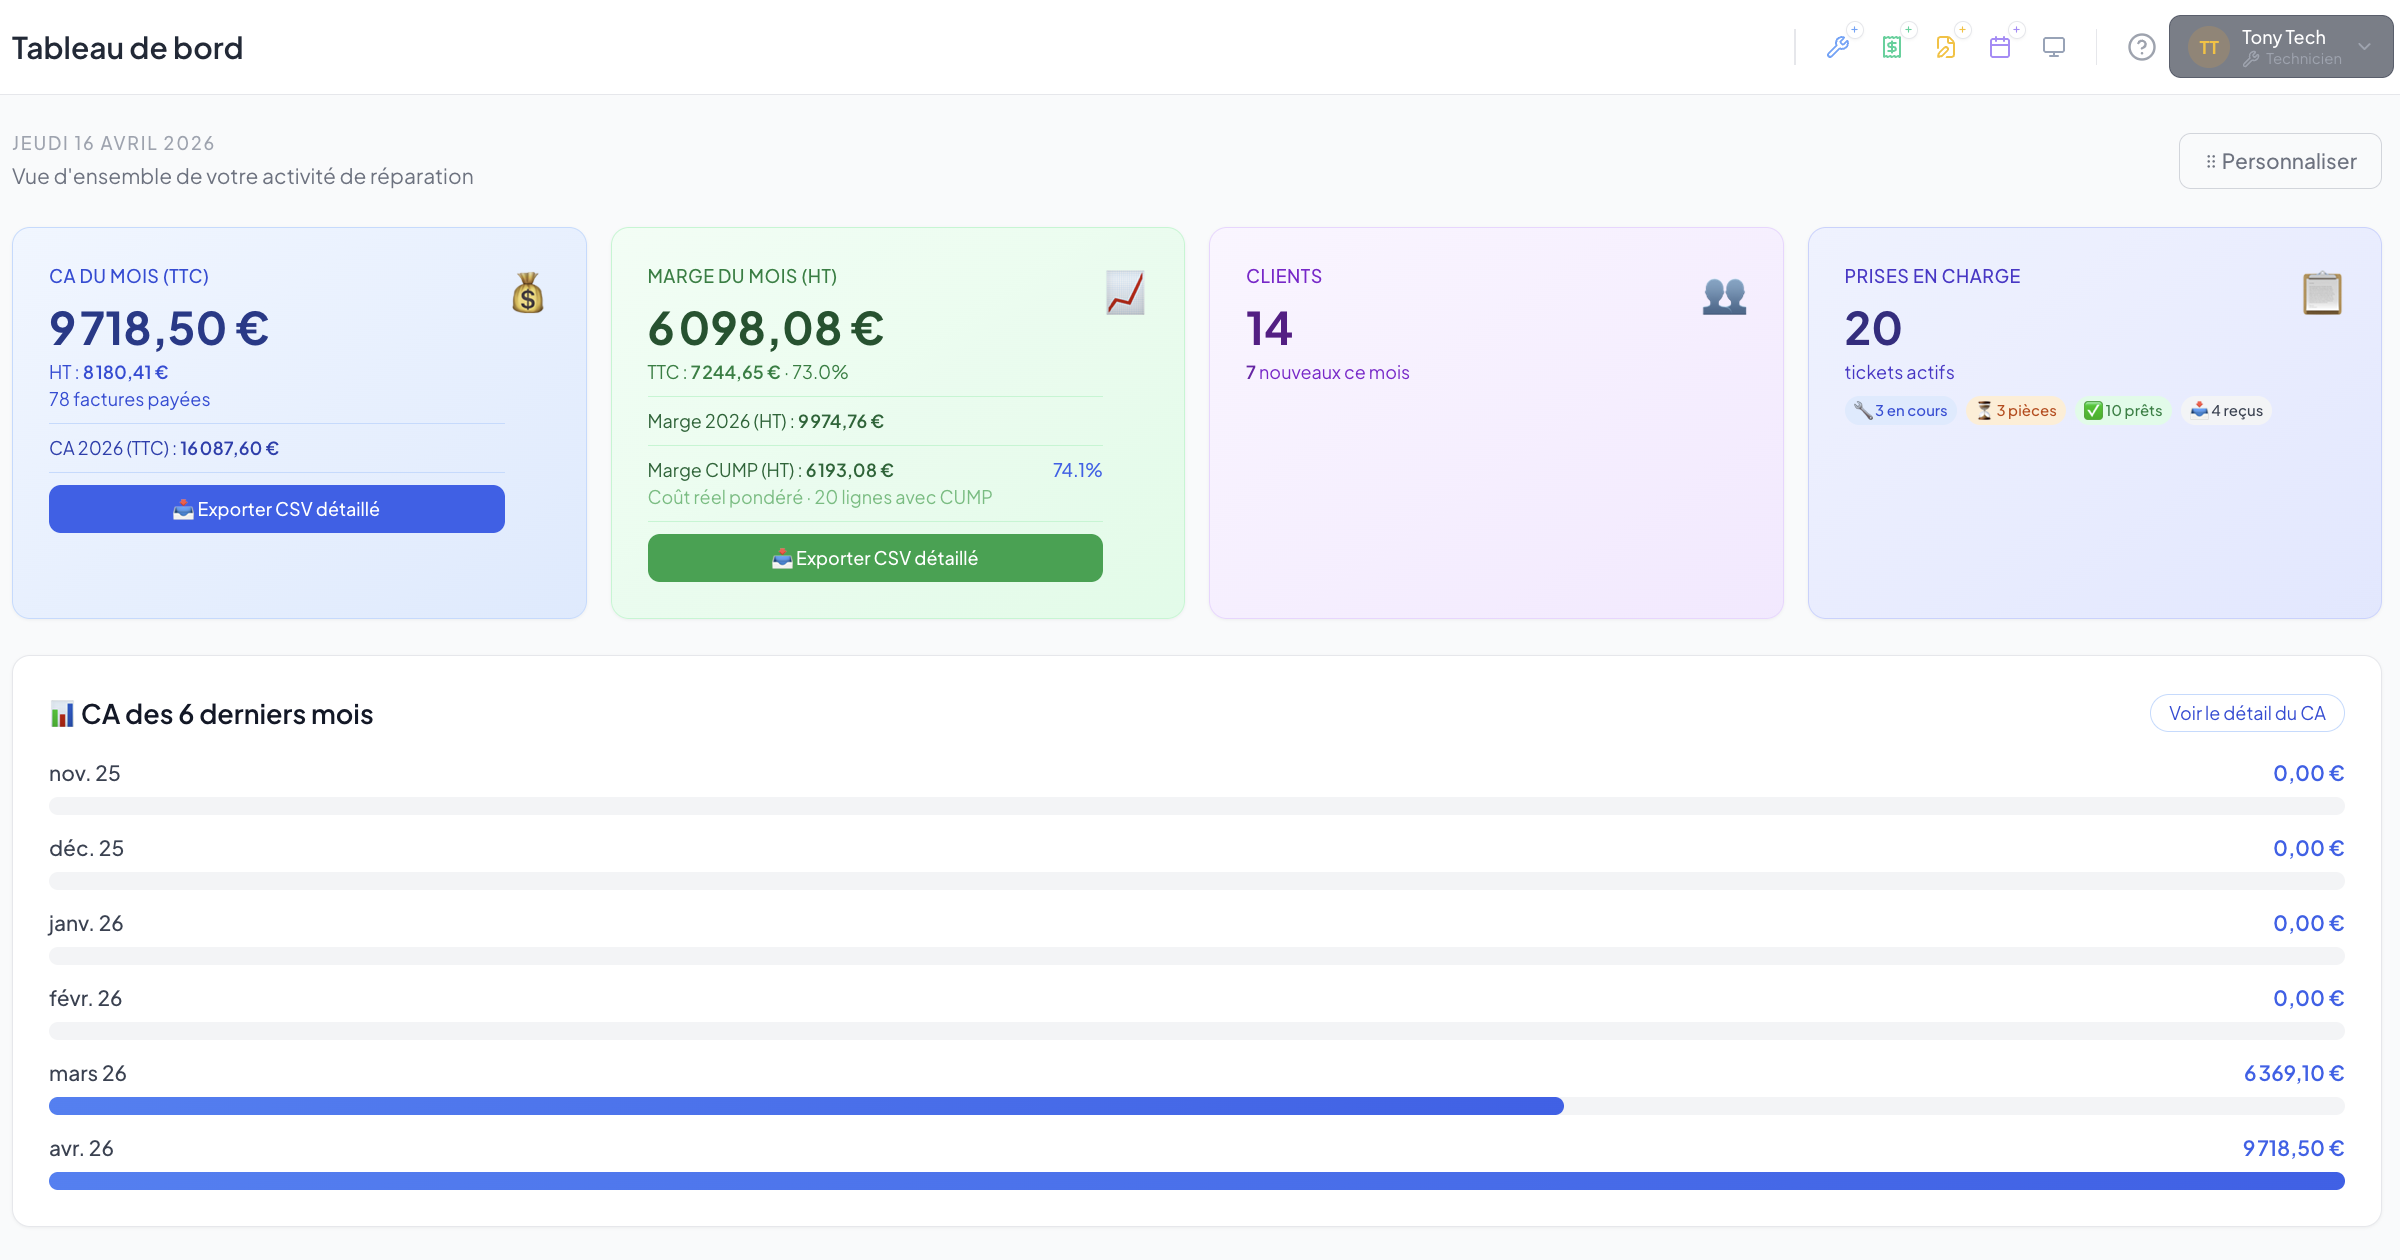The height and width of the screenshot is (1260, 2400).
Task: Select the 3 pièces status badge
Action: click(x=2016, y=411)
